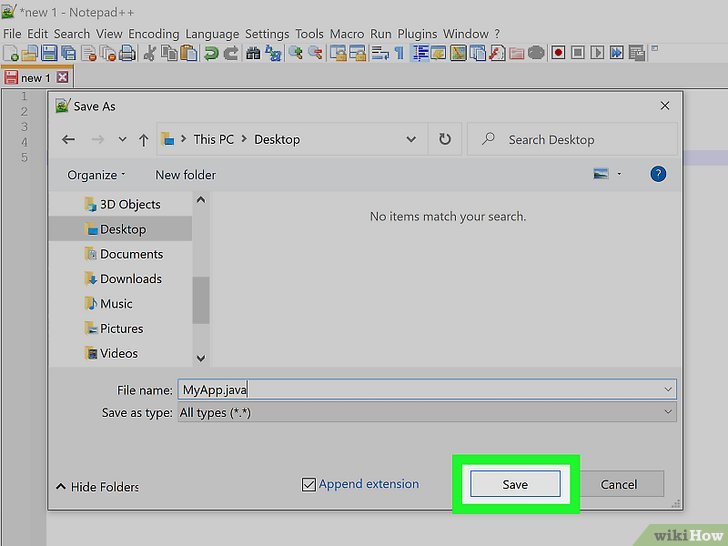
Task: Click the Run Macro Multiple Times icon
Action: 617,52
